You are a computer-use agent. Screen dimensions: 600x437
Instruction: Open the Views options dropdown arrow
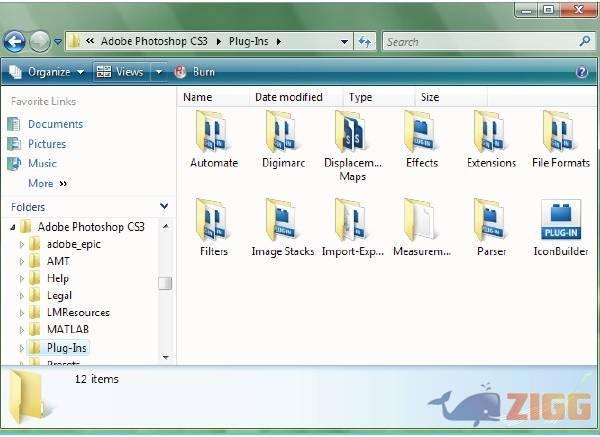(159, 72)
